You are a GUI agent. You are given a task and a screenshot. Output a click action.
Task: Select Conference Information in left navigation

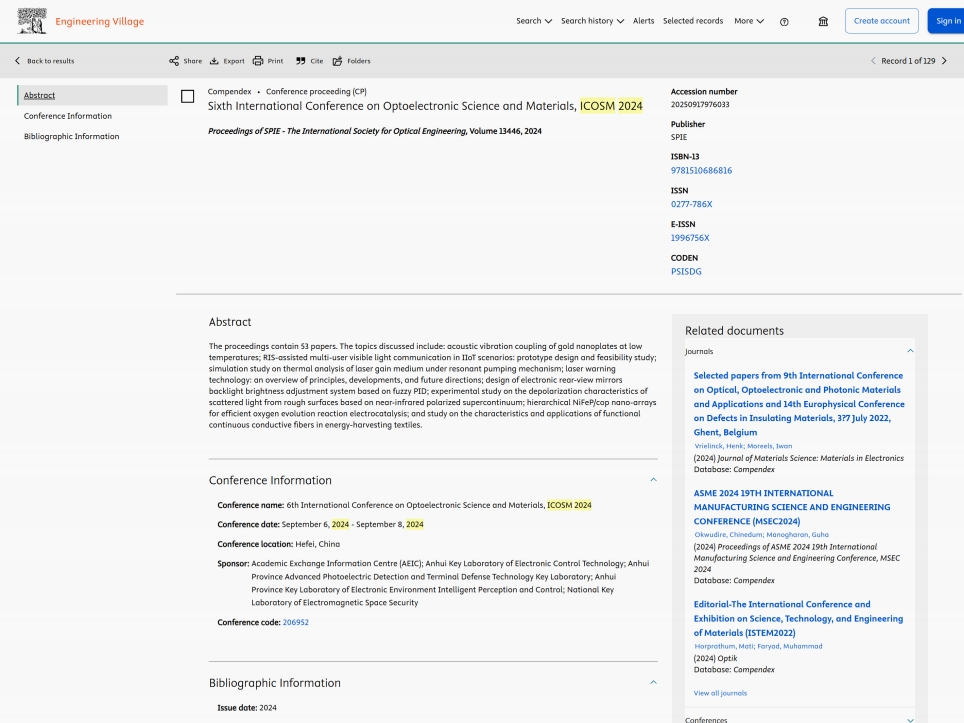68,116
